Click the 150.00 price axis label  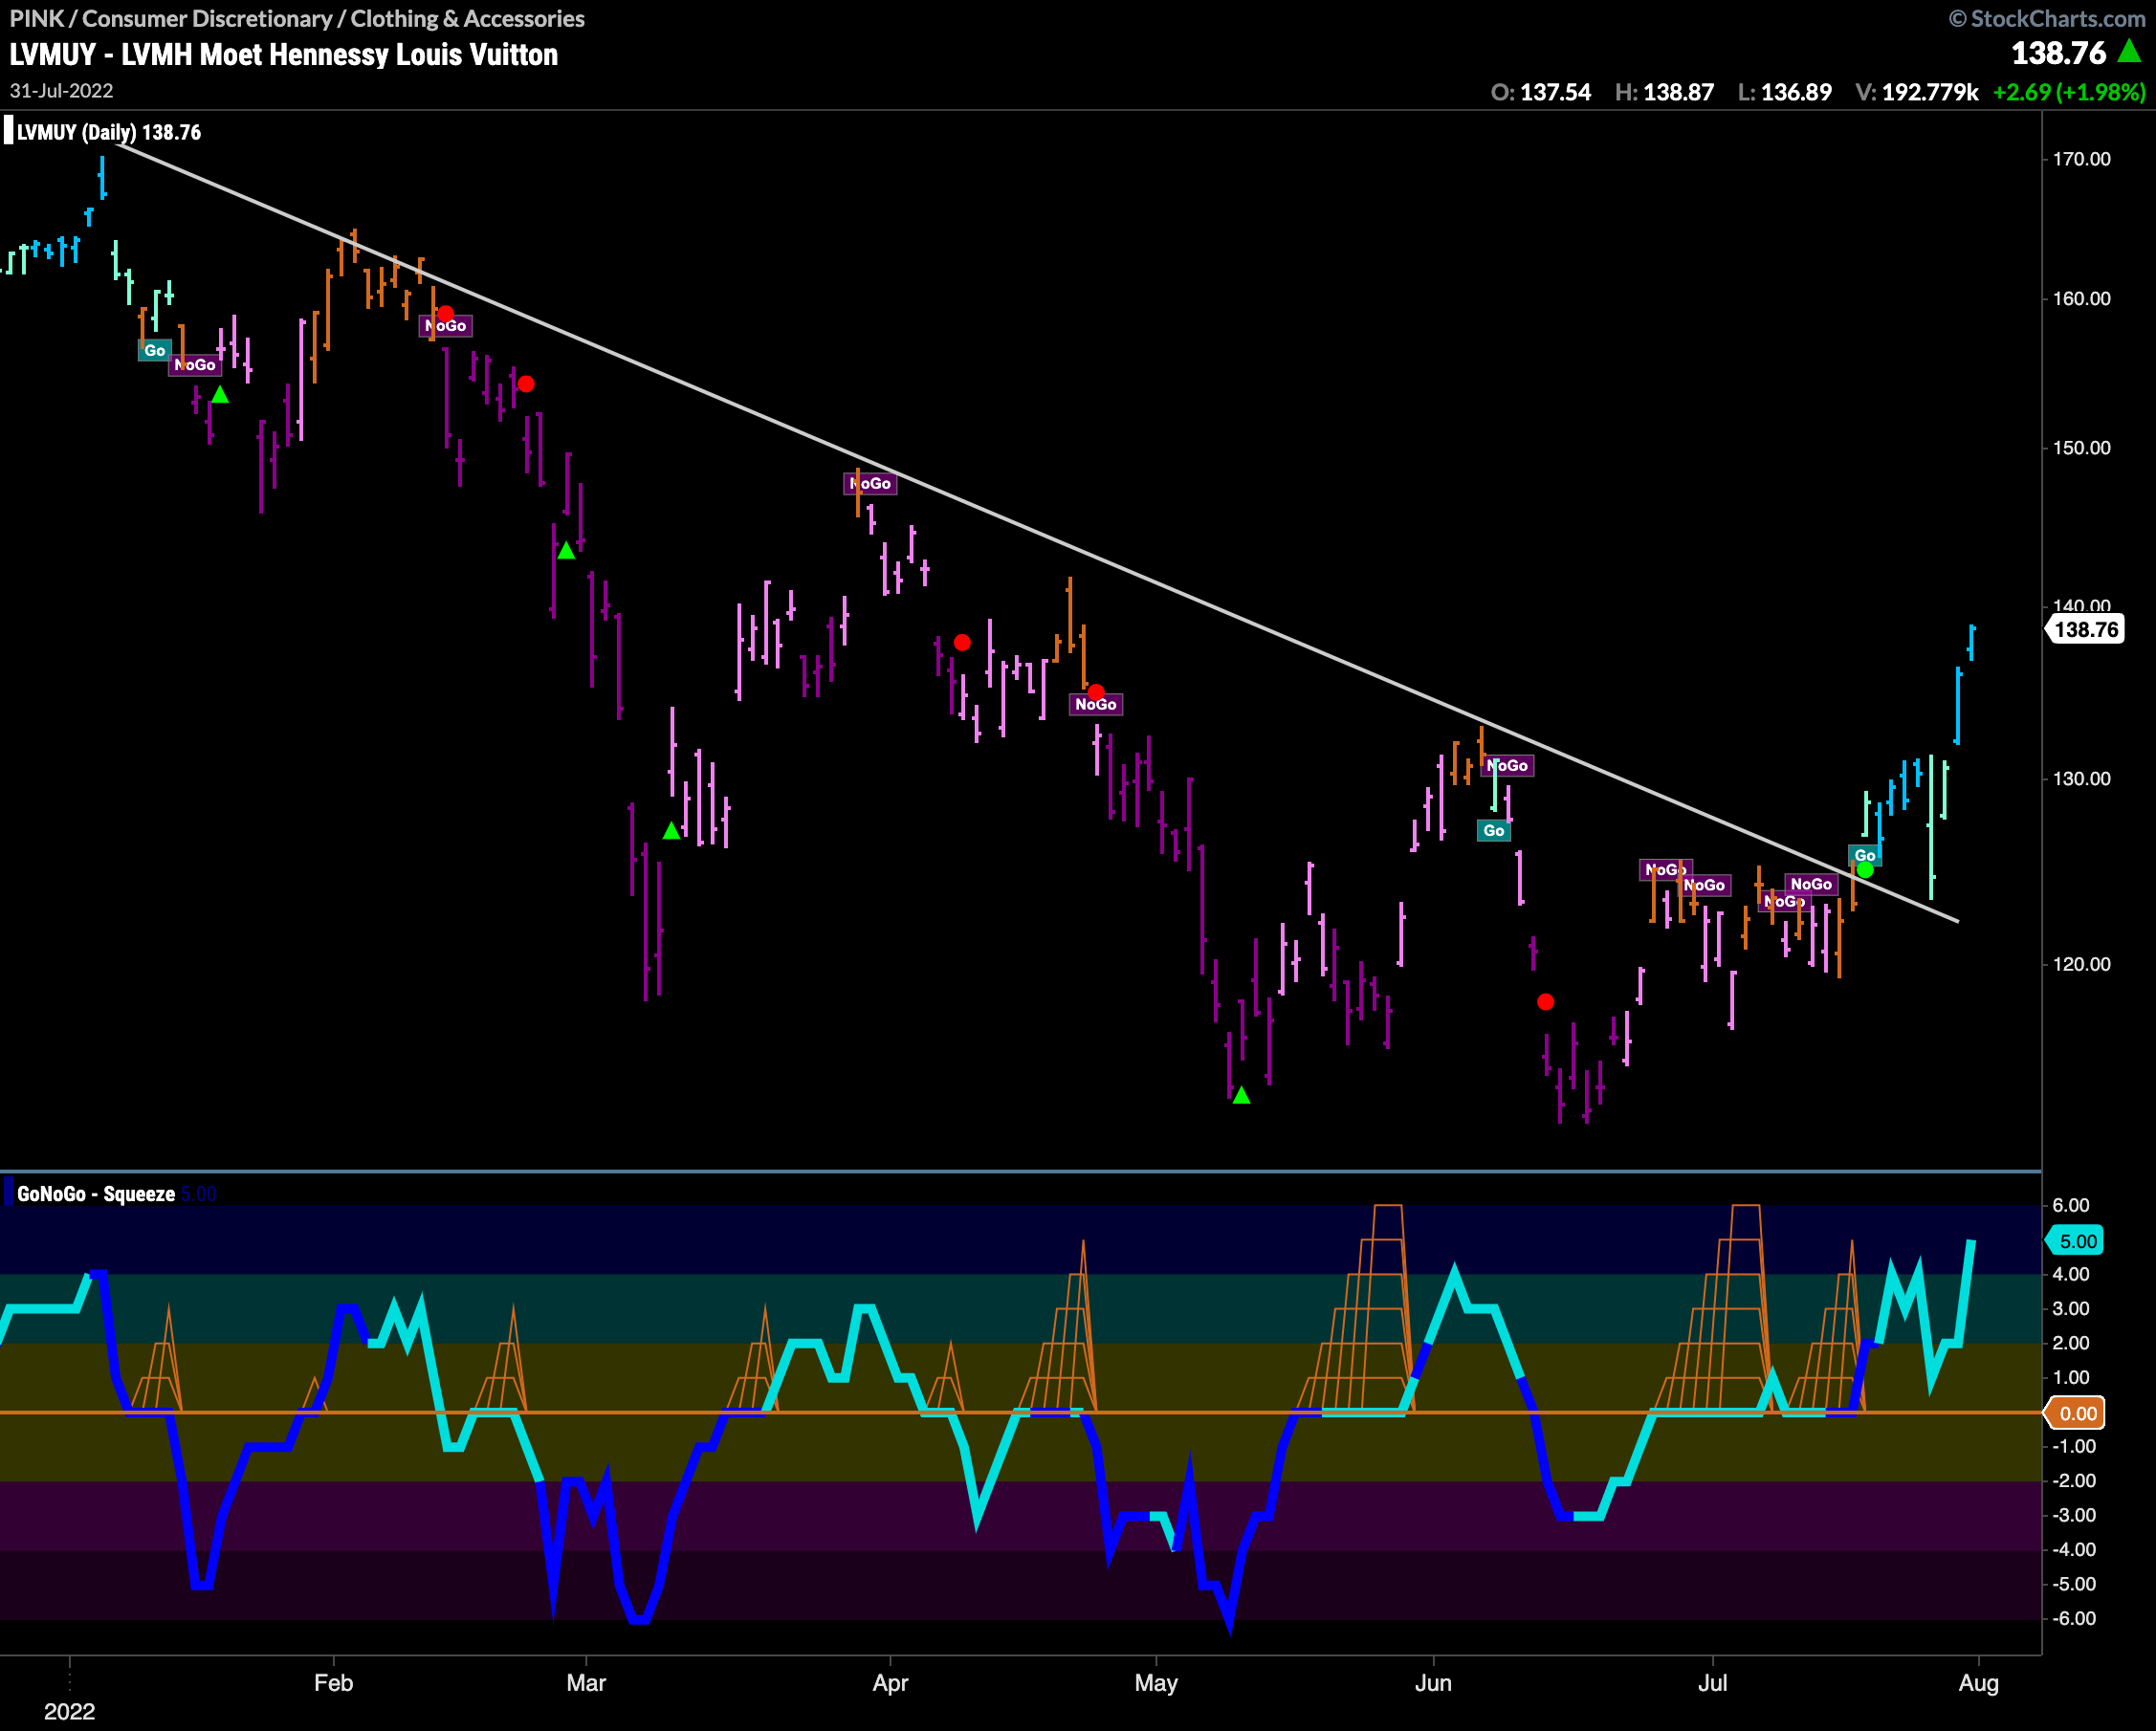point(2081,447)
